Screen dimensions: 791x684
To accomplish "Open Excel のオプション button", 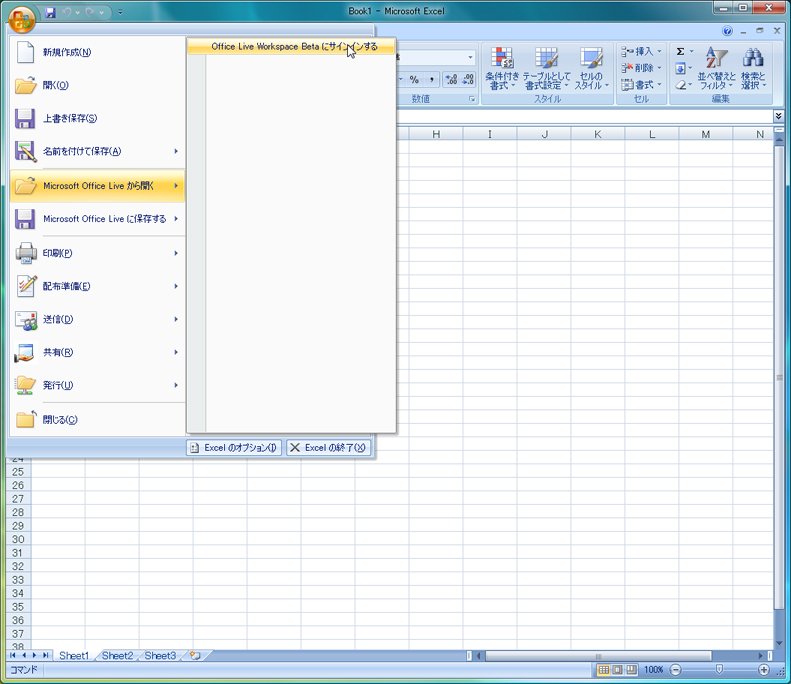I will [234, 448].
